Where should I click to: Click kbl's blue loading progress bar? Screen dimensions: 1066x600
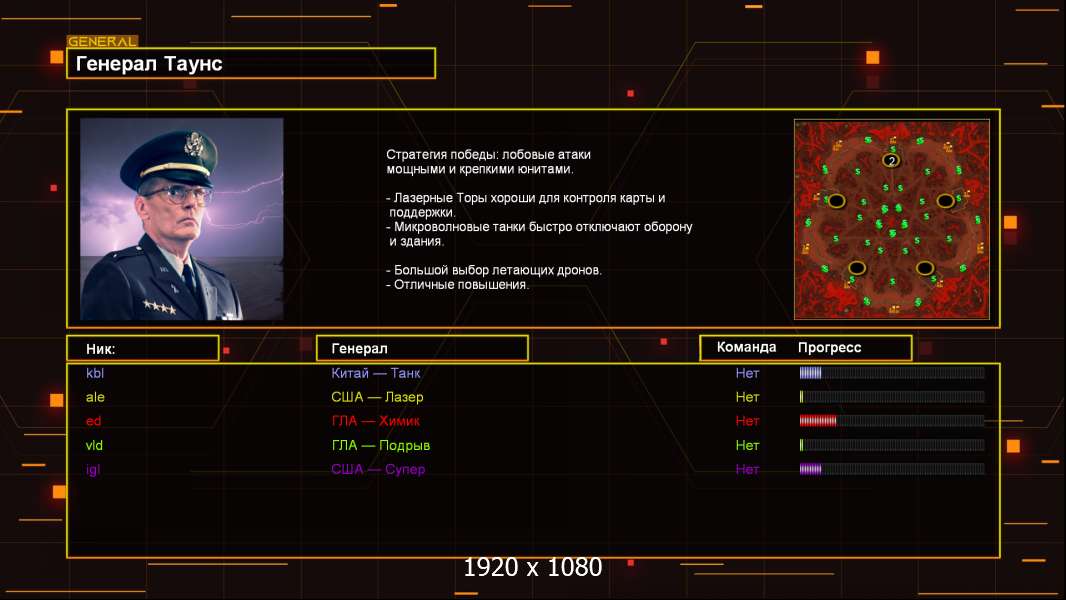[891, 373]
